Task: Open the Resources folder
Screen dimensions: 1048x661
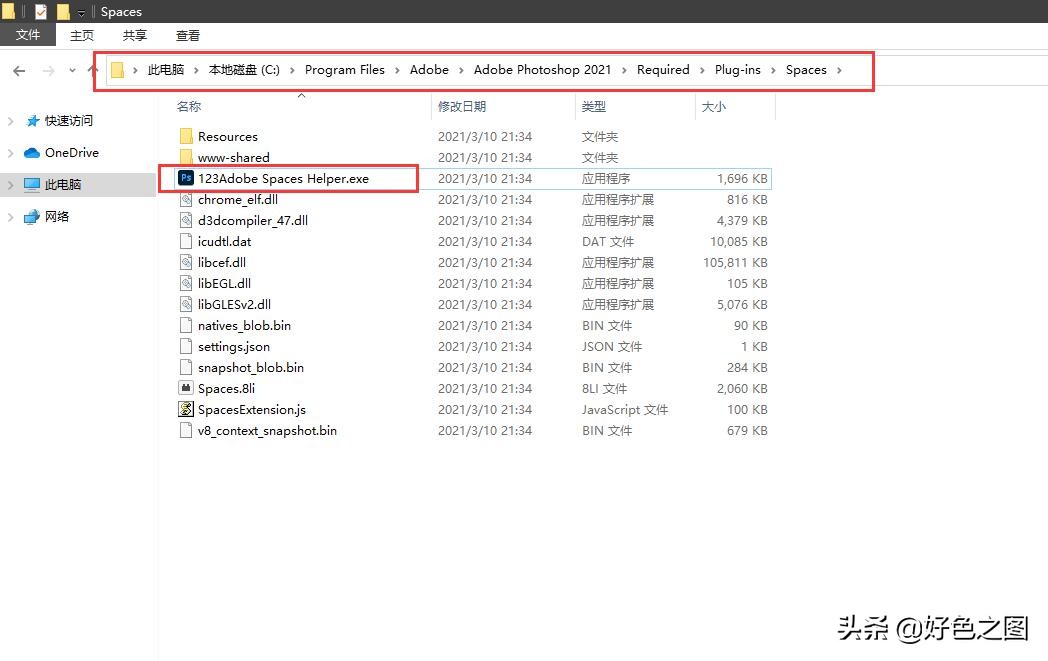Action: tap(228, 136)
